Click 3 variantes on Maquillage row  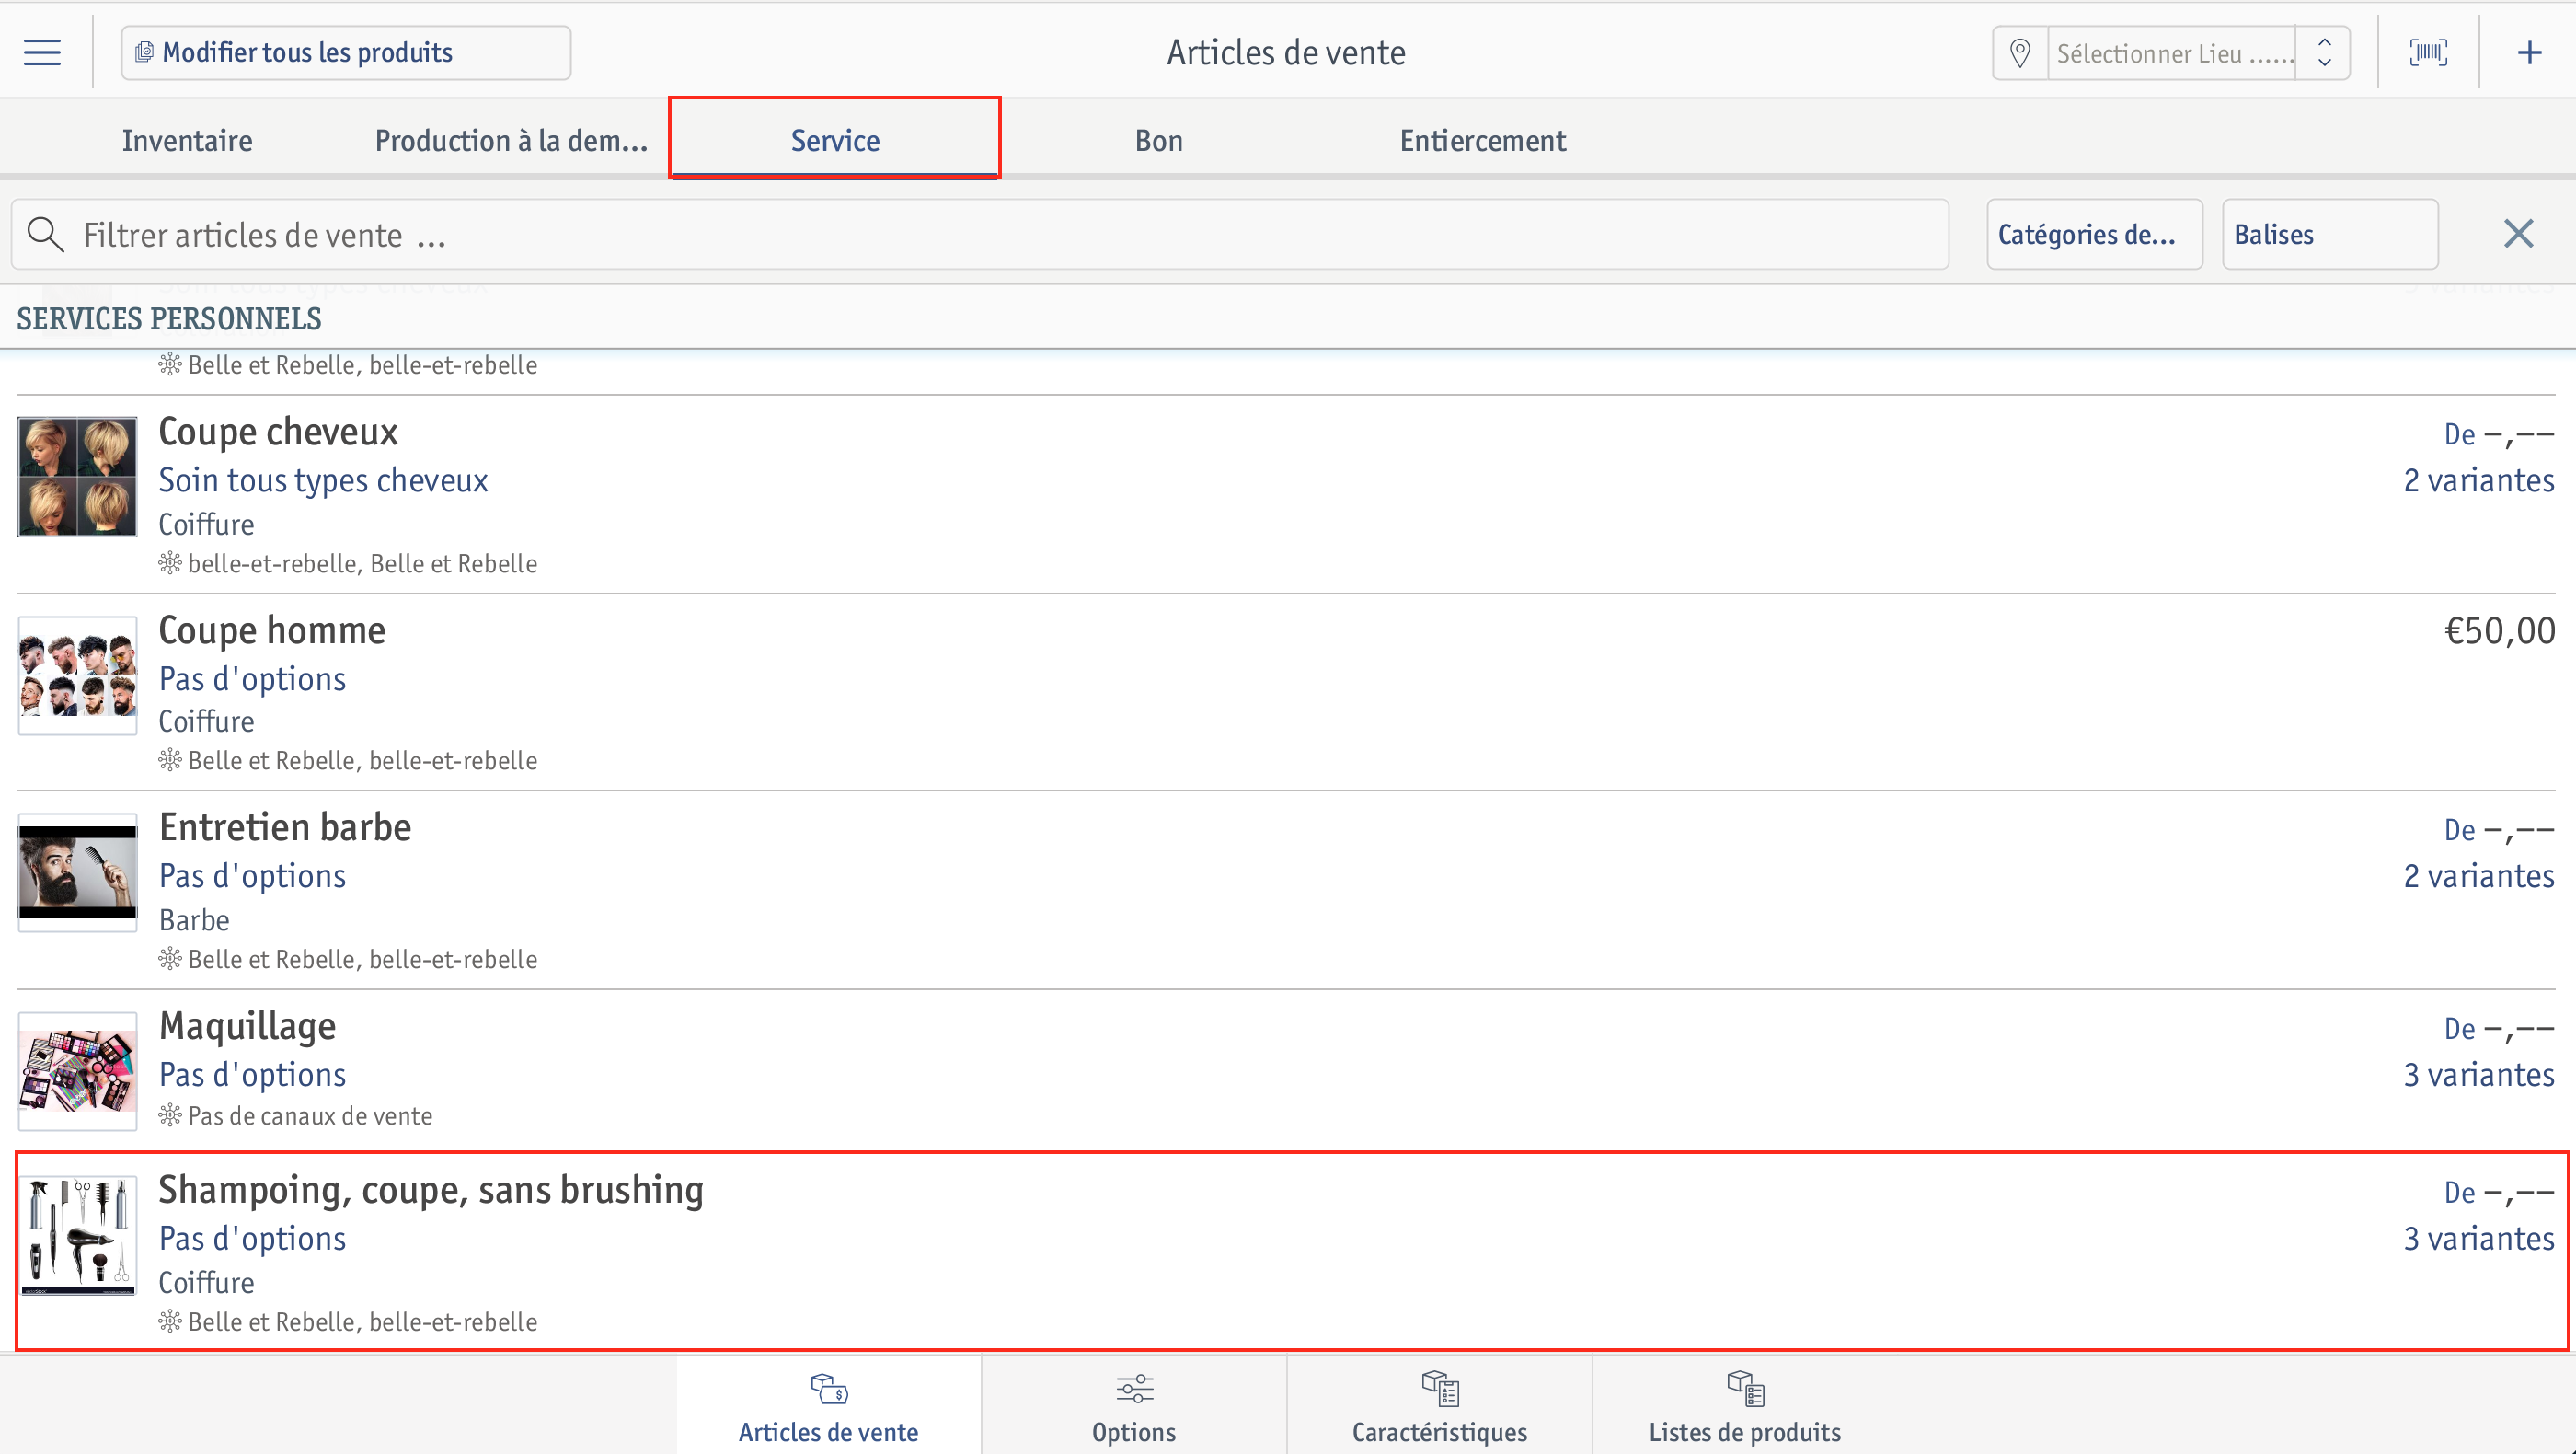(x=2479, y=1075)
